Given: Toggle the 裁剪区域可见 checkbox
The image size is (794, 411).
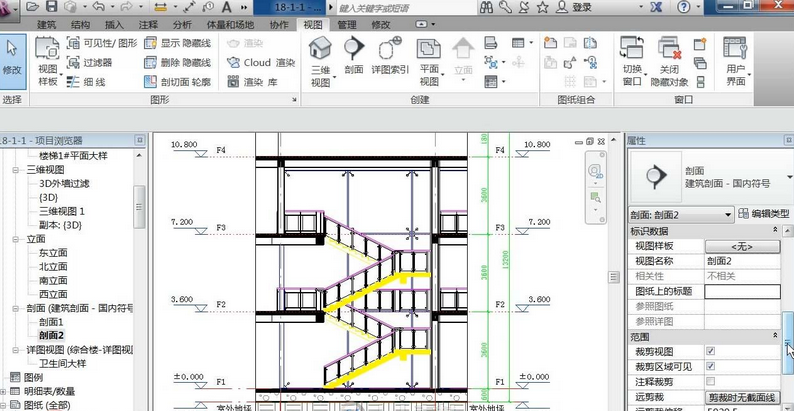Looking at the screenshot, I should tap(710, 367).
